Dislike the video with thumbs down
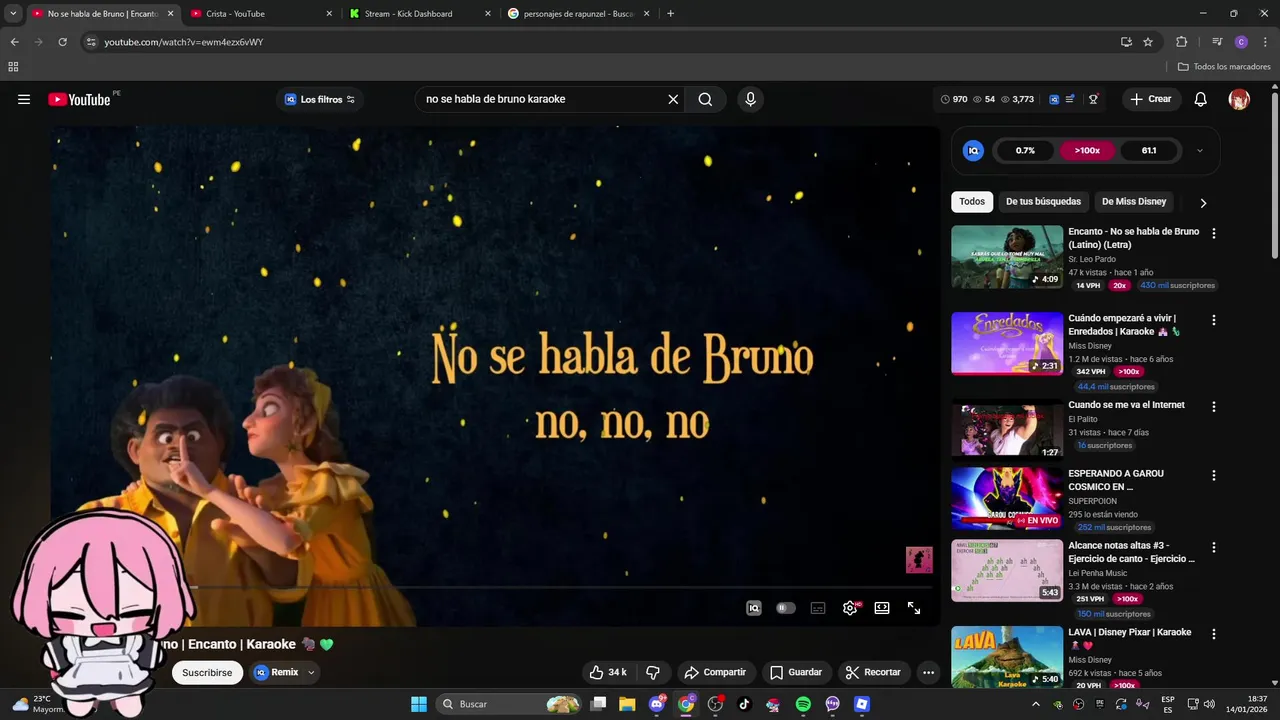This screenshot has width=1280, height=720. 653,672
